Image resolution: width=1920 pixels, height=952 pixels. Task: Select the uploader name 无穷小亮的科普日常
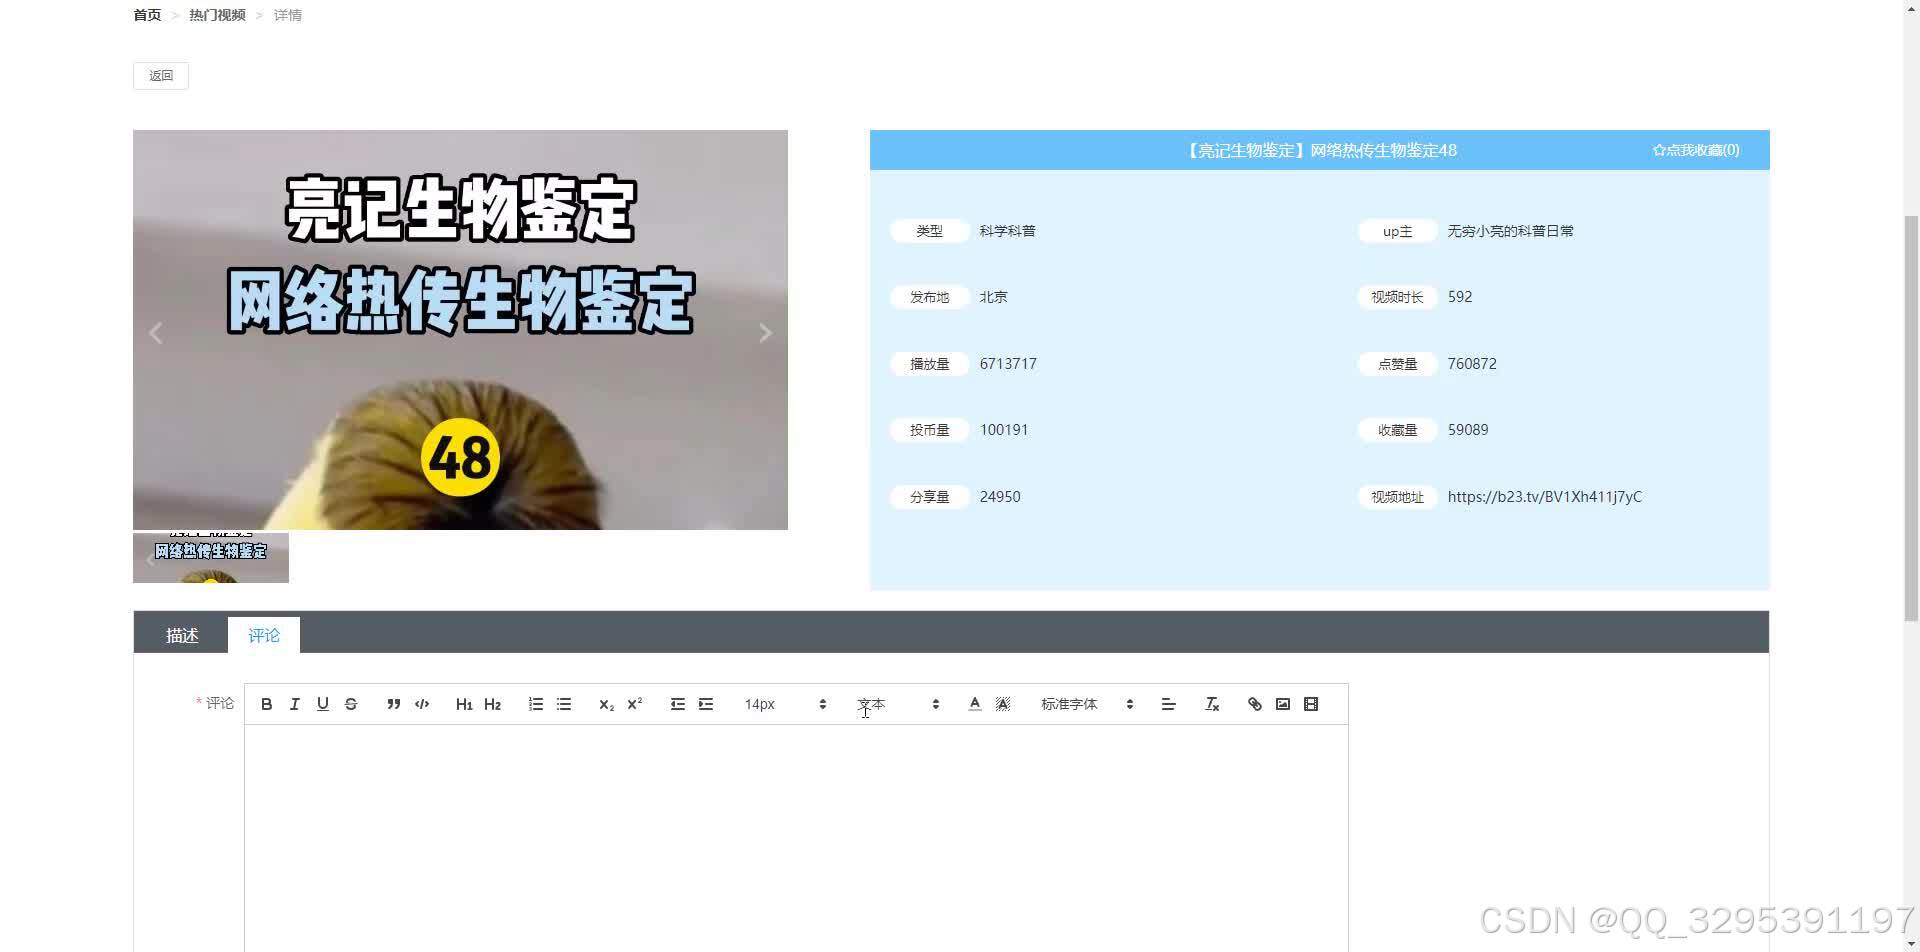tap(1510, 231)
